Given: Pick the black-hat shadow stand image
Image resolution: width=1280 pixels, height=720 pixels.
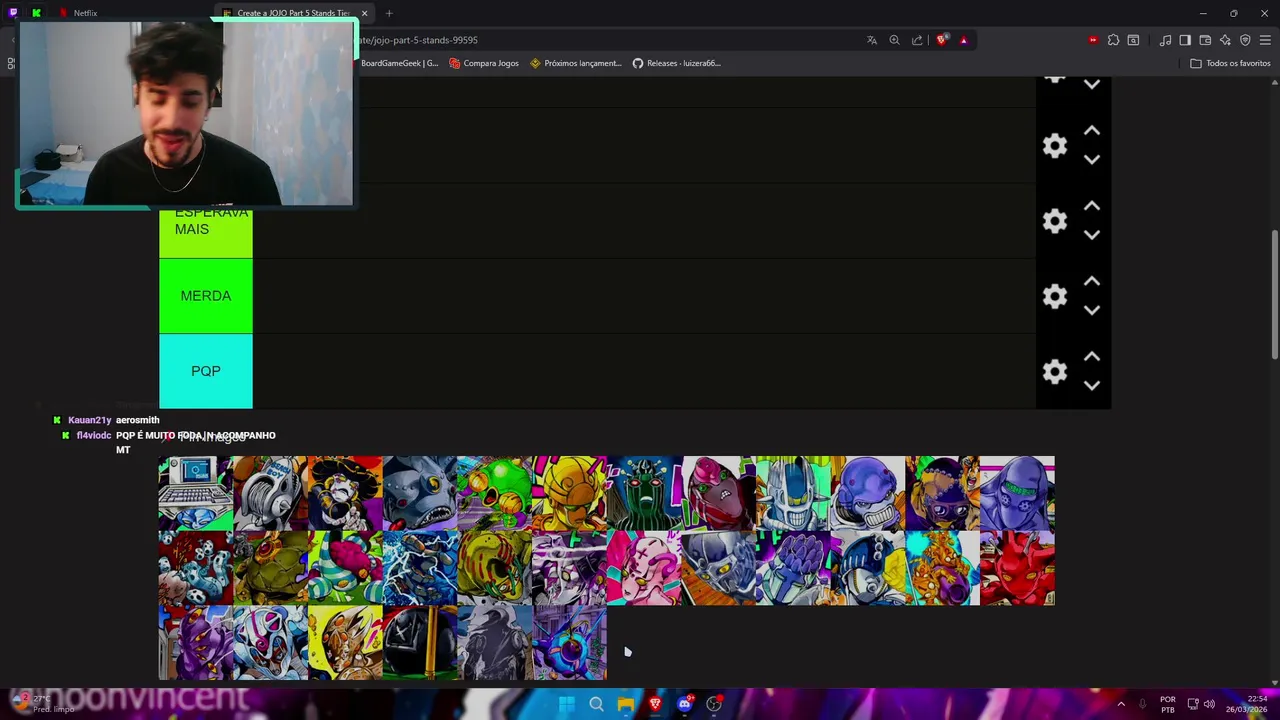Looking at the screenshot, I should [345, 493].
